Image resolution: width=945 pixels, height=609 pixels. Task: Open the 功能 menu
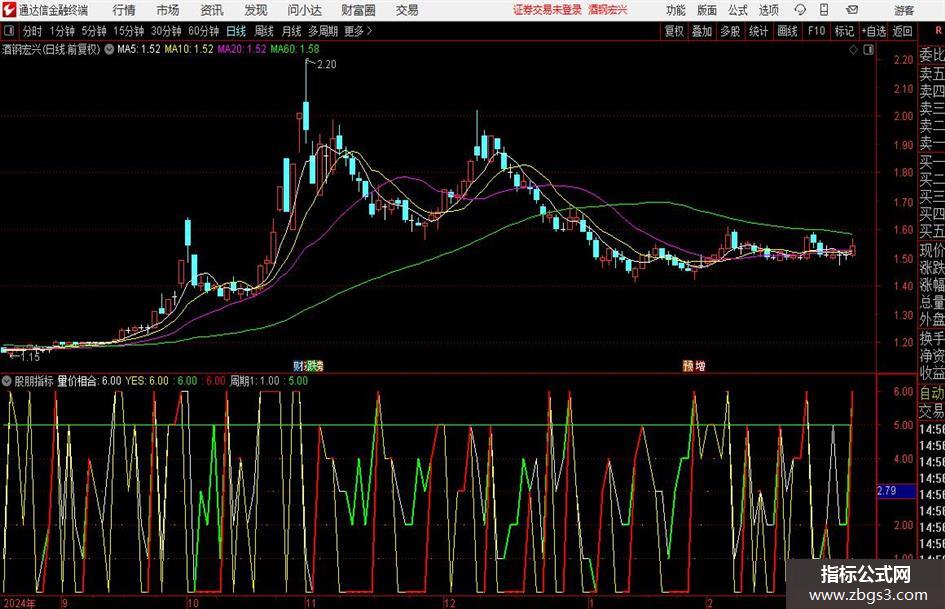676,10
